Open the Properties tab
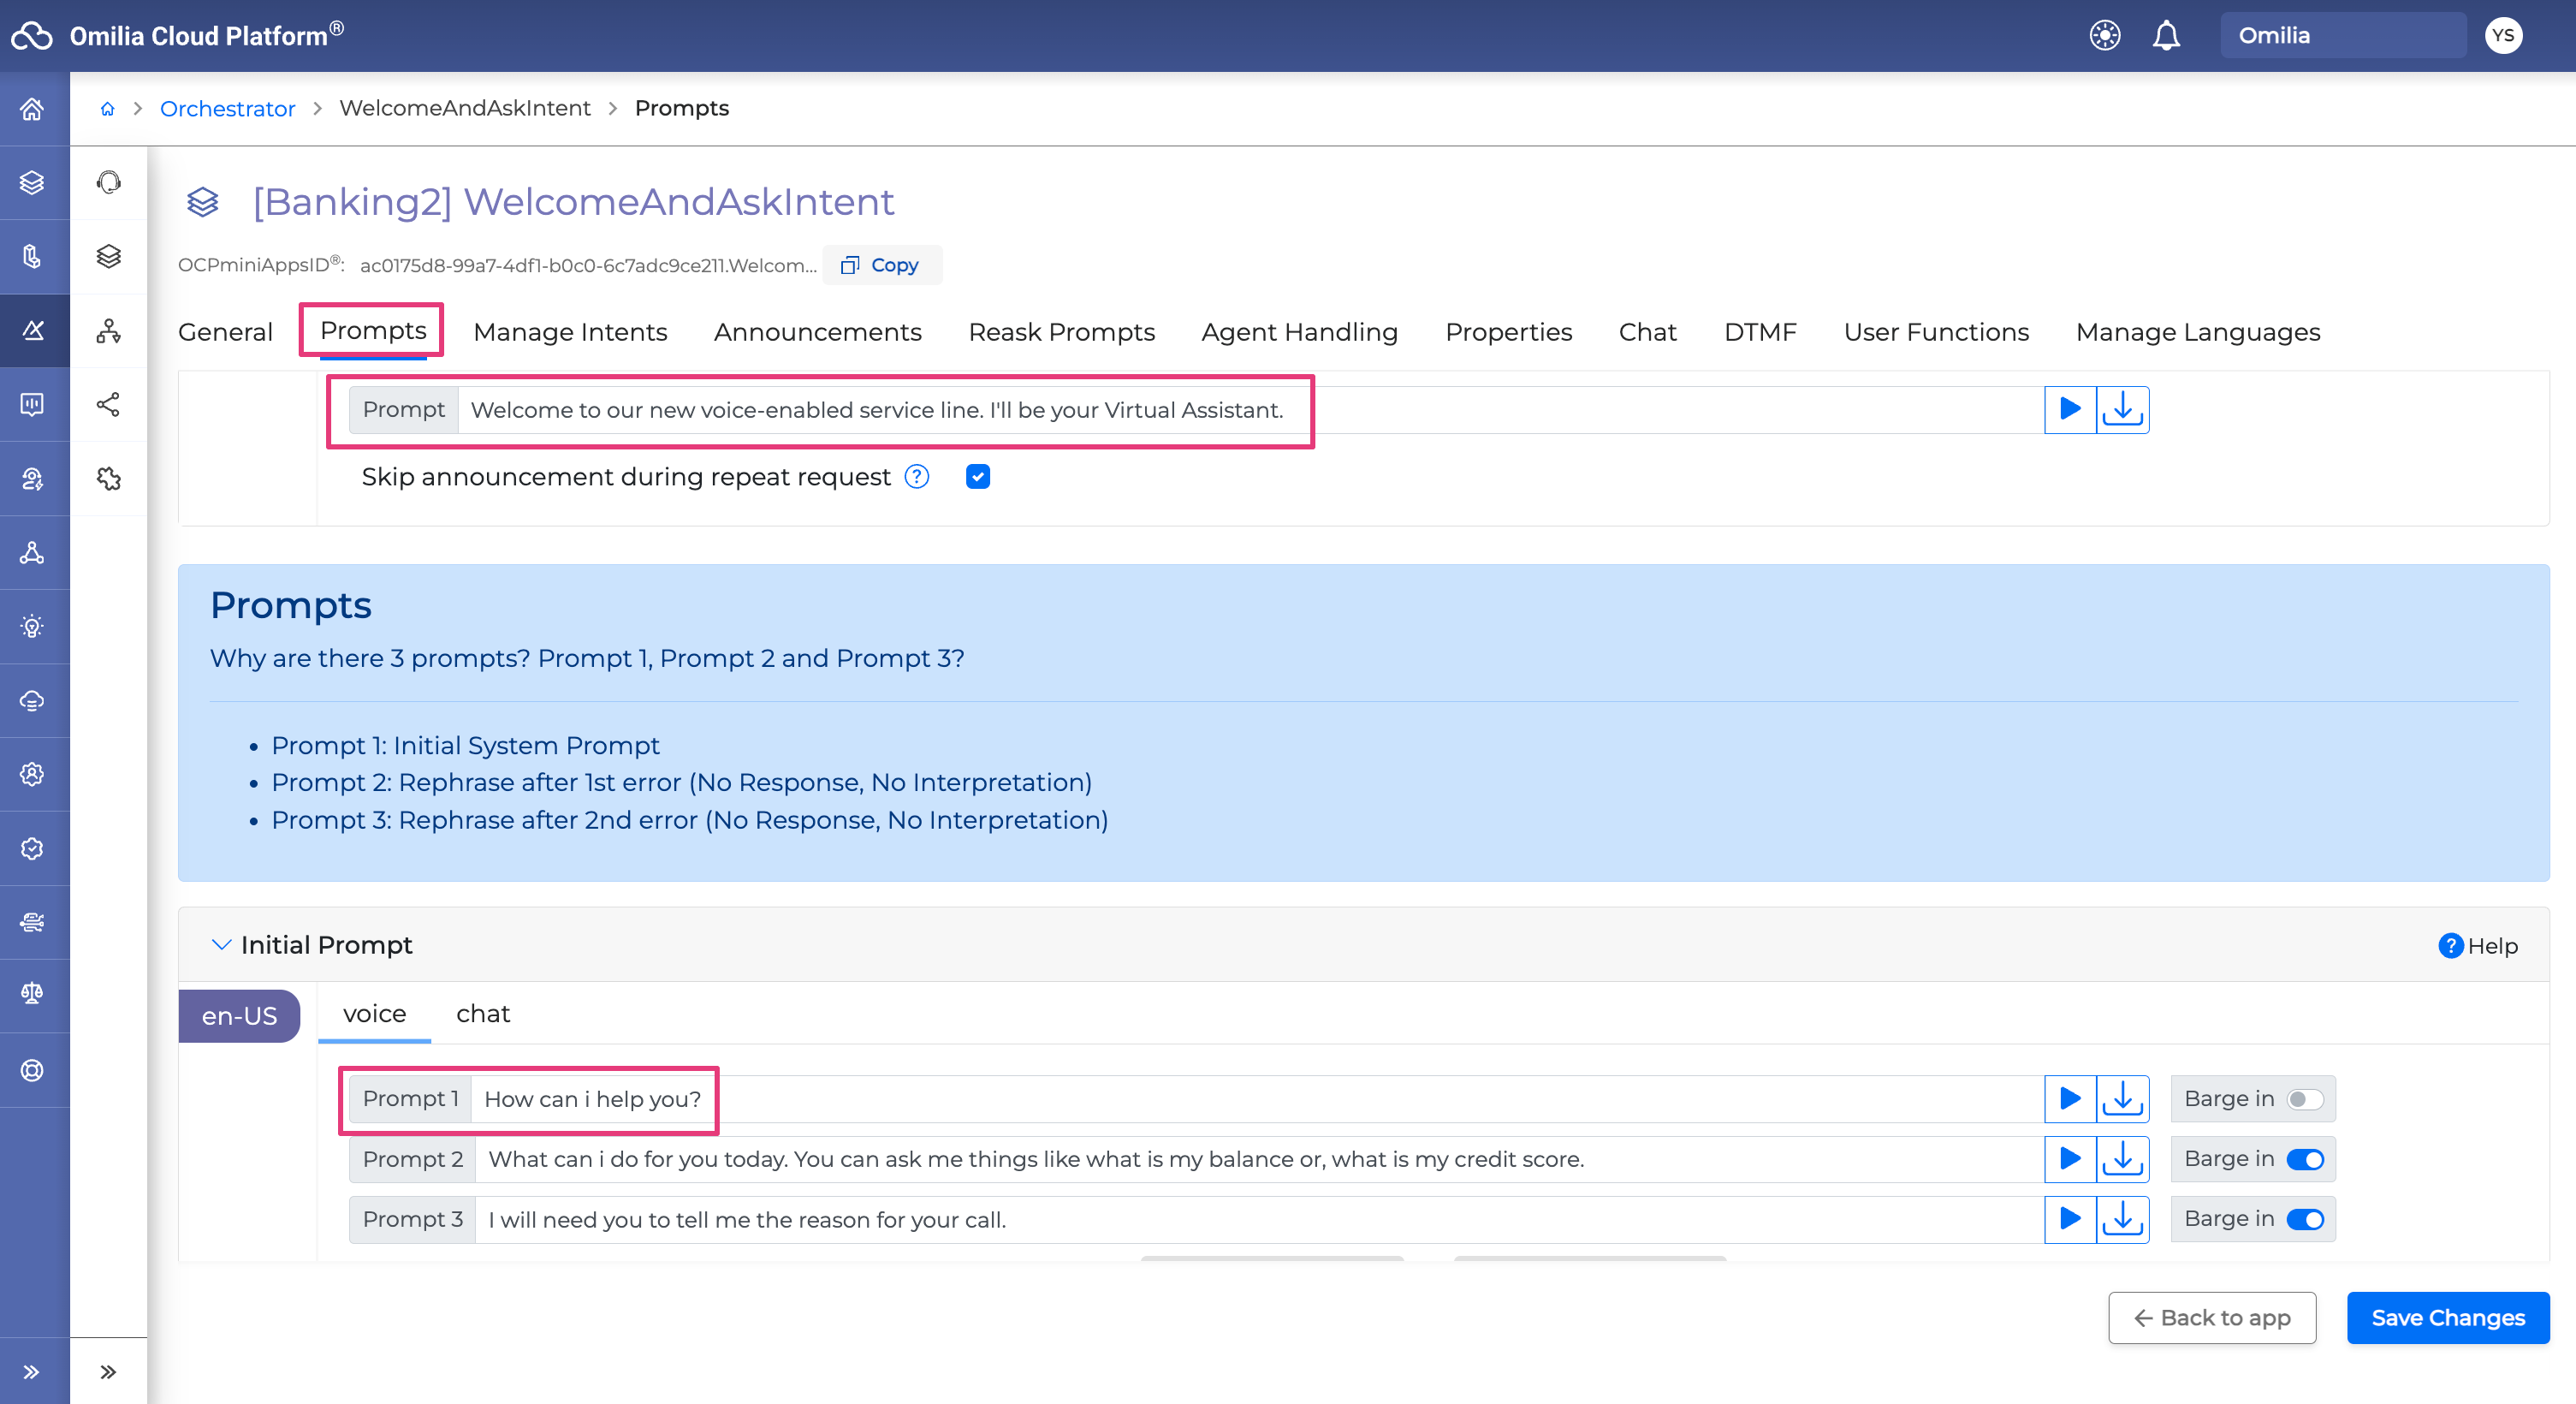This screenshot has width=2576, height=1404. click(x=1509, y=332)
